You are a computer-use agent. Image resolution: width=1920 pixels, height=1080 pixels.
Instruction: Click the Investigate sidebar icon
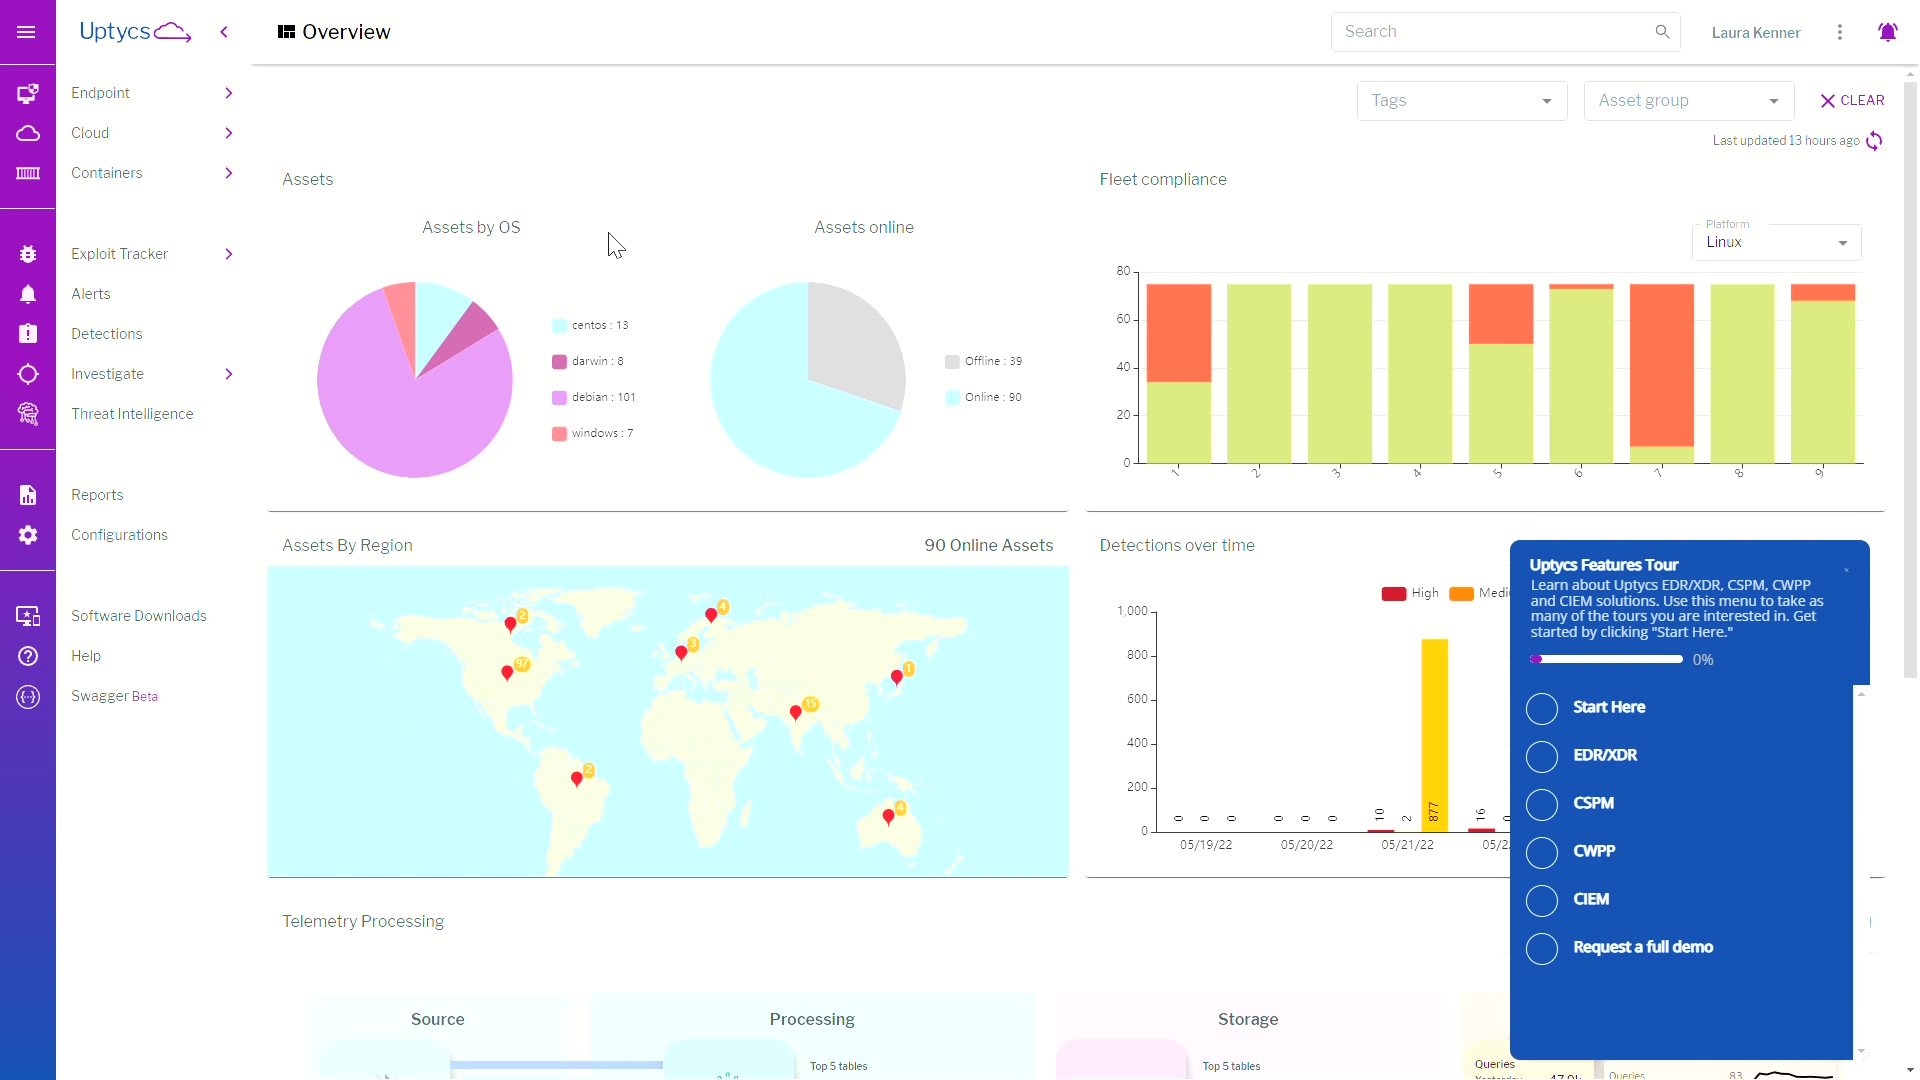pos(28,374)
